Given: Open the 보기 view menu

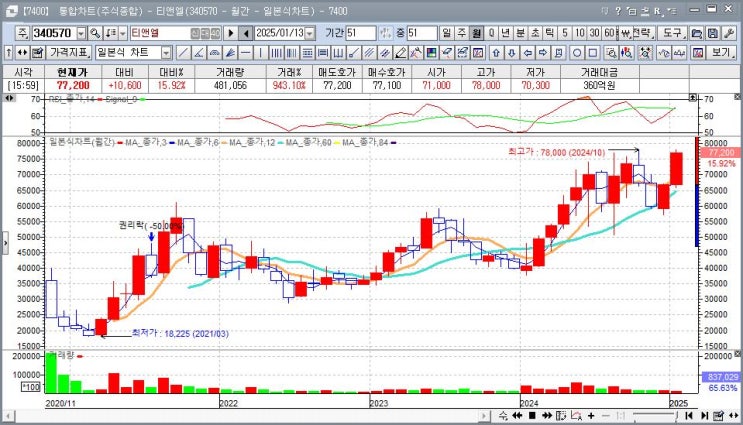Looking at the screenshot, I should (x=722, y=53).
